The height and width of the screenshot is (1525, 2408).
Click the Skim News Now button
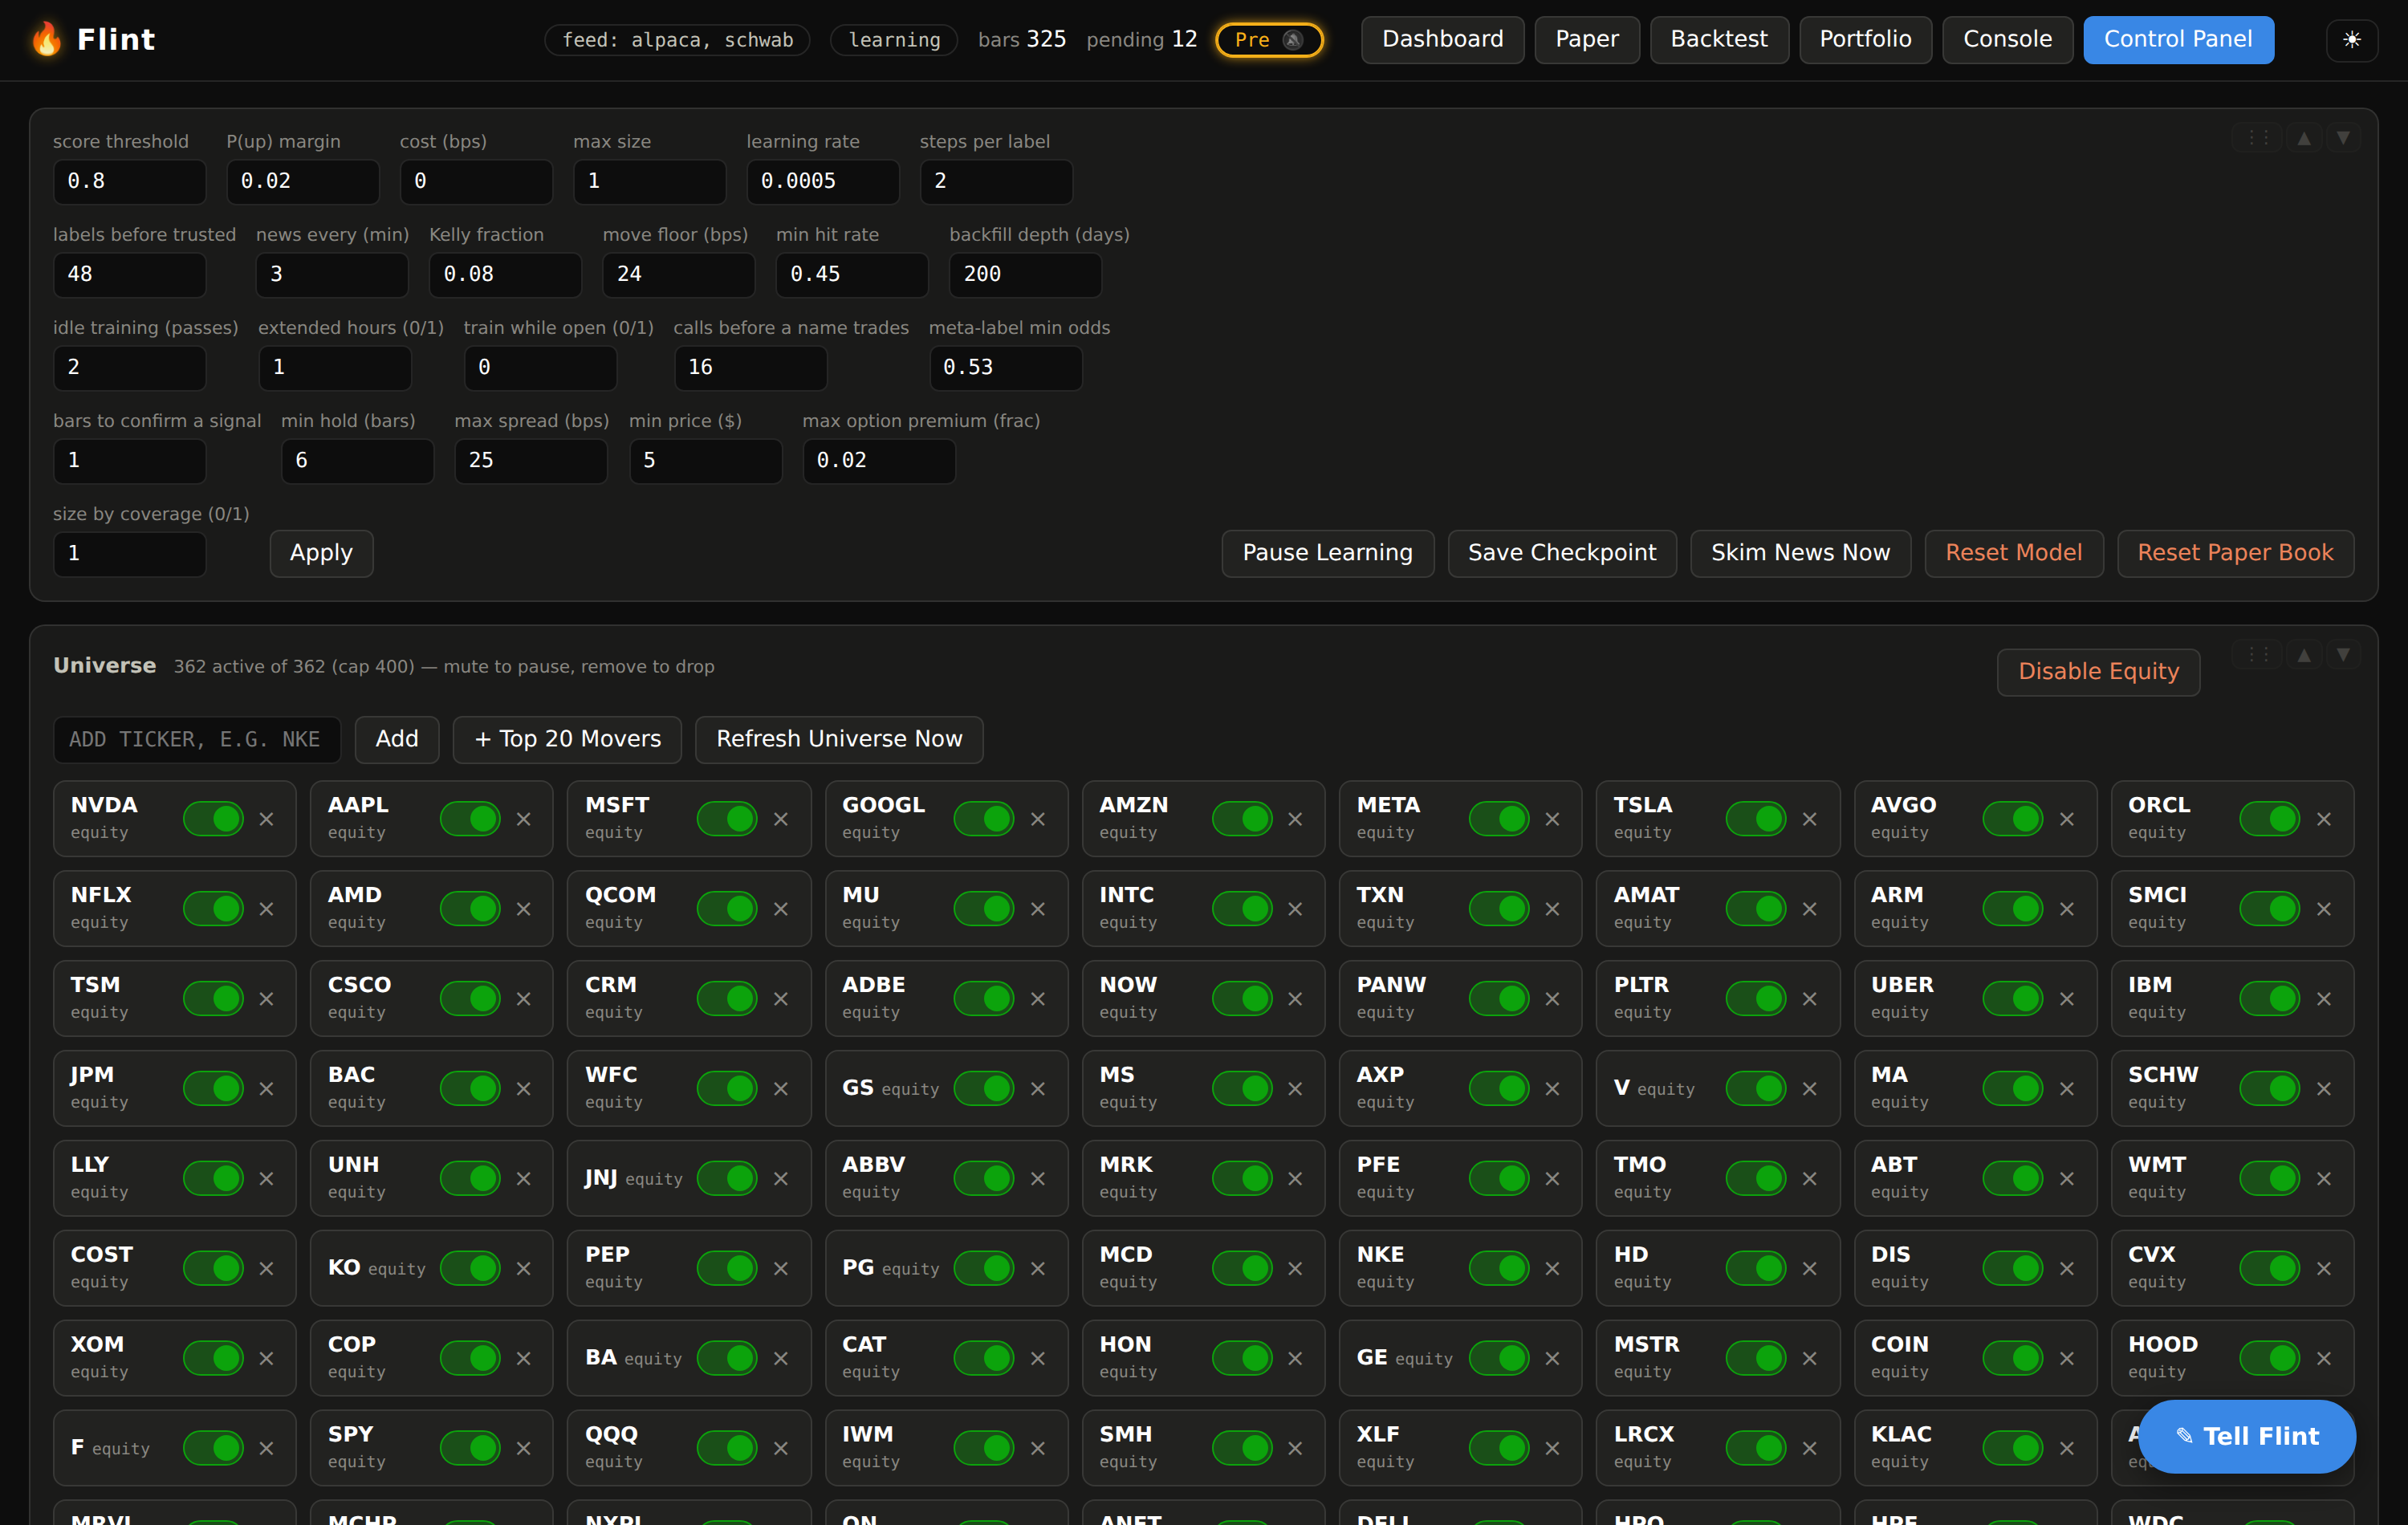pyautogui.click(x=1800, y=553)
